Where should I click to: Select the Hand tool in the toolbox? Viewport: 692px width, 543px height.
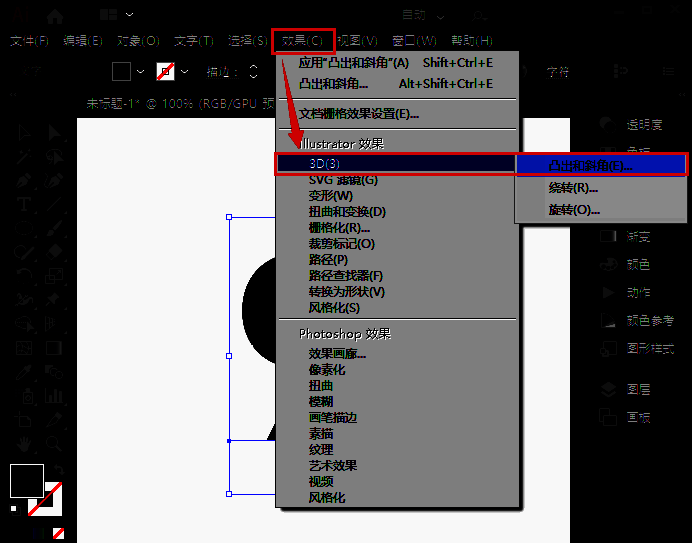tap(24, 442)
